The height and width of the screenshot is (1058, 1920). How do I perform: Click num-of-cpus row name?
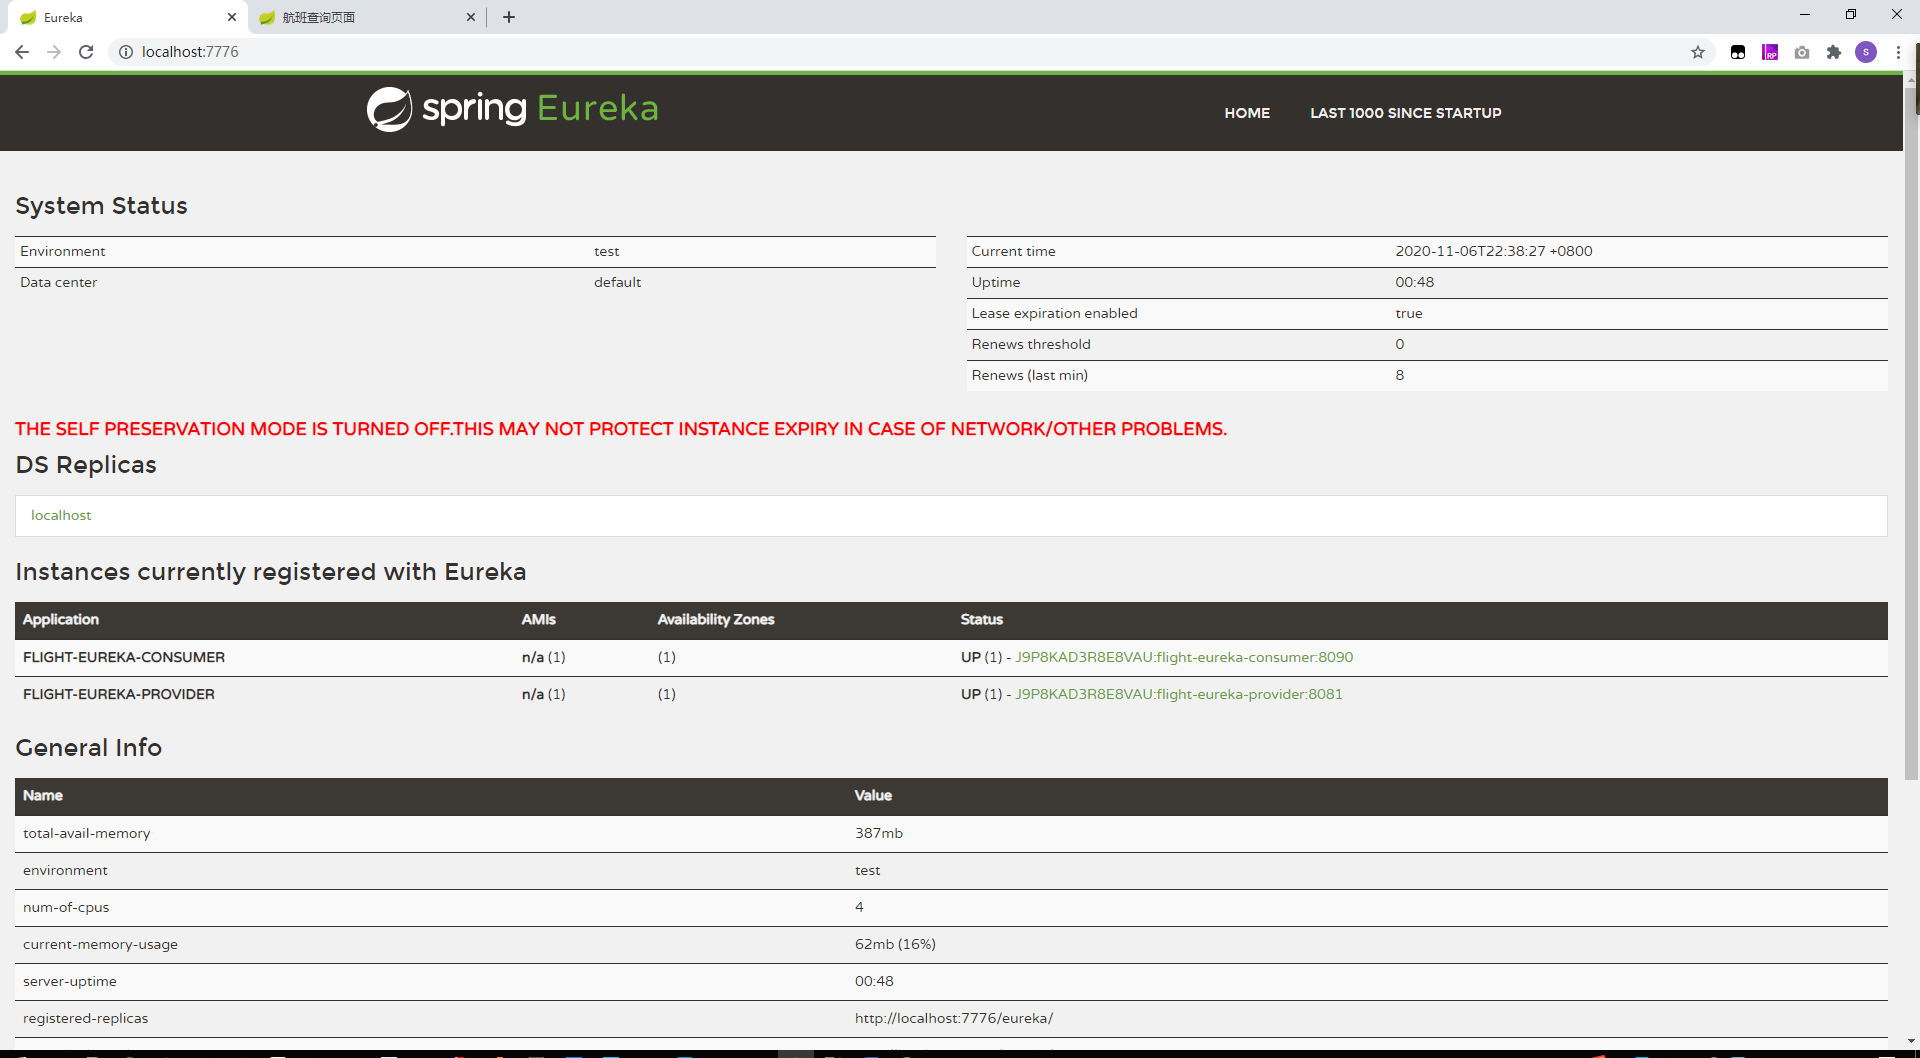coord(66,907)
